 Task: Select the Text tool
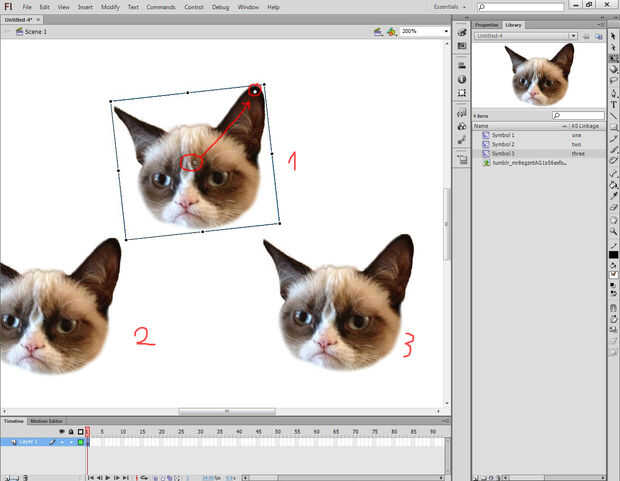coord(613,104)
